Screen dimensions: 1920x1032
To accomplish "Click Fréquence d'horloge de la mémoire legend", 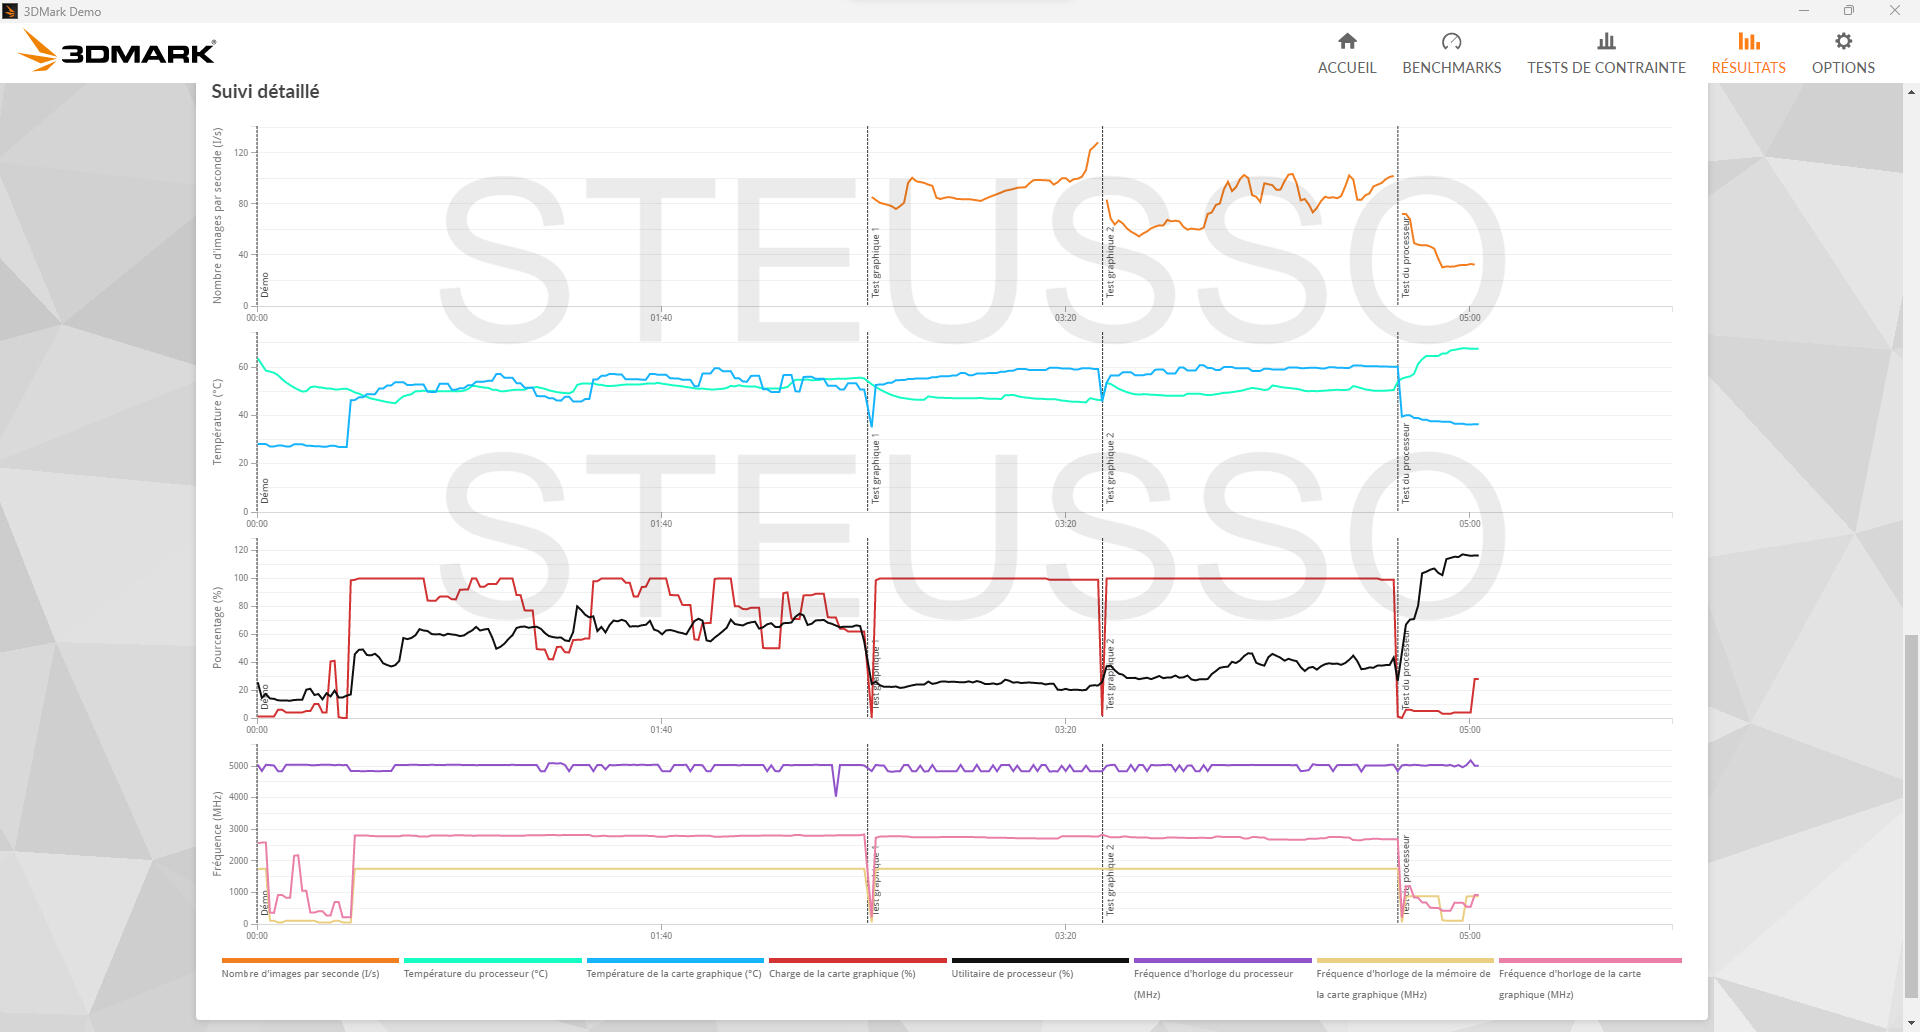I will point(1402,973).
